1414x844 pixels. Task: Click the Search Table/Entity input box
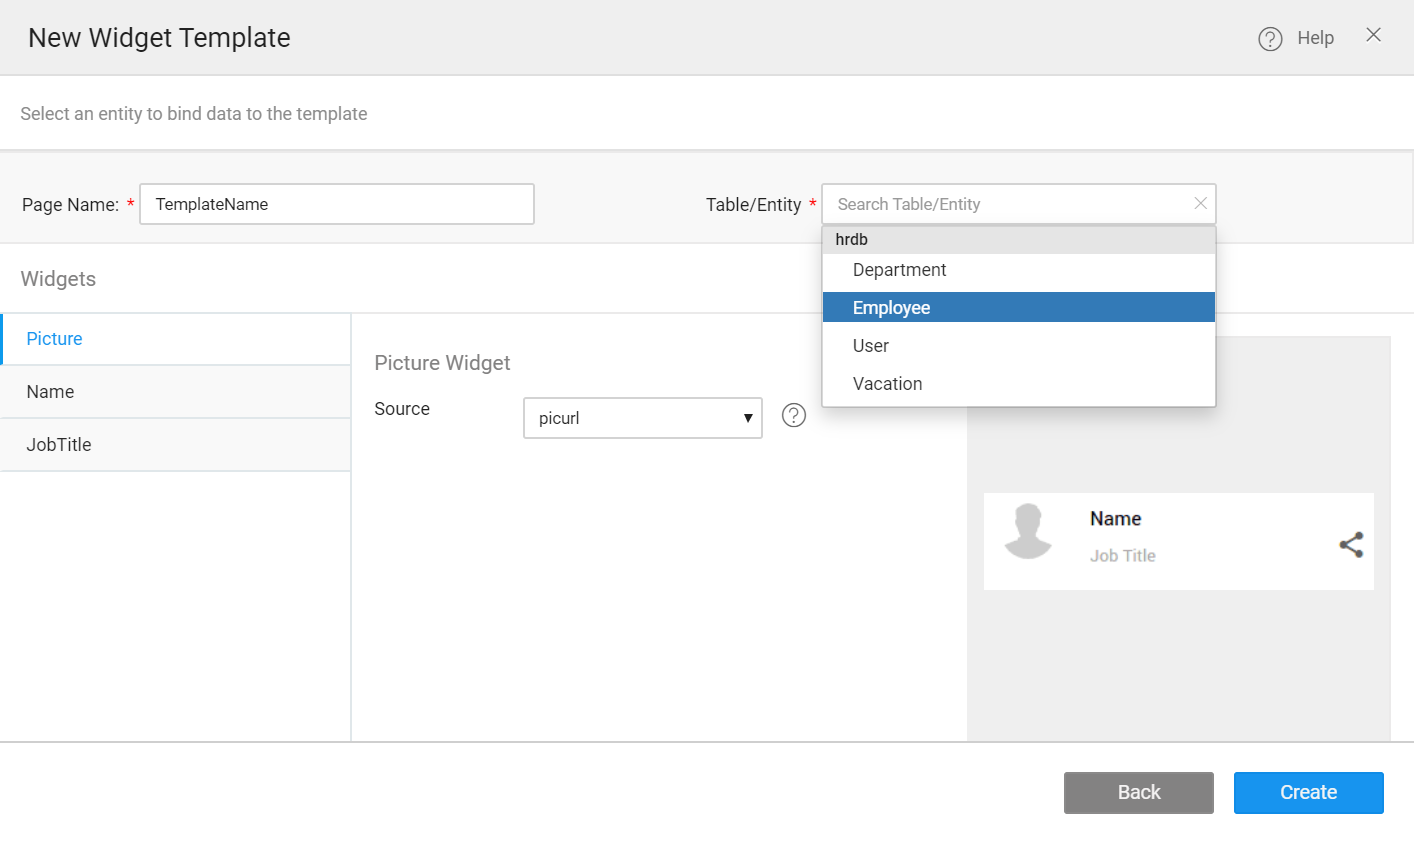1005,204
